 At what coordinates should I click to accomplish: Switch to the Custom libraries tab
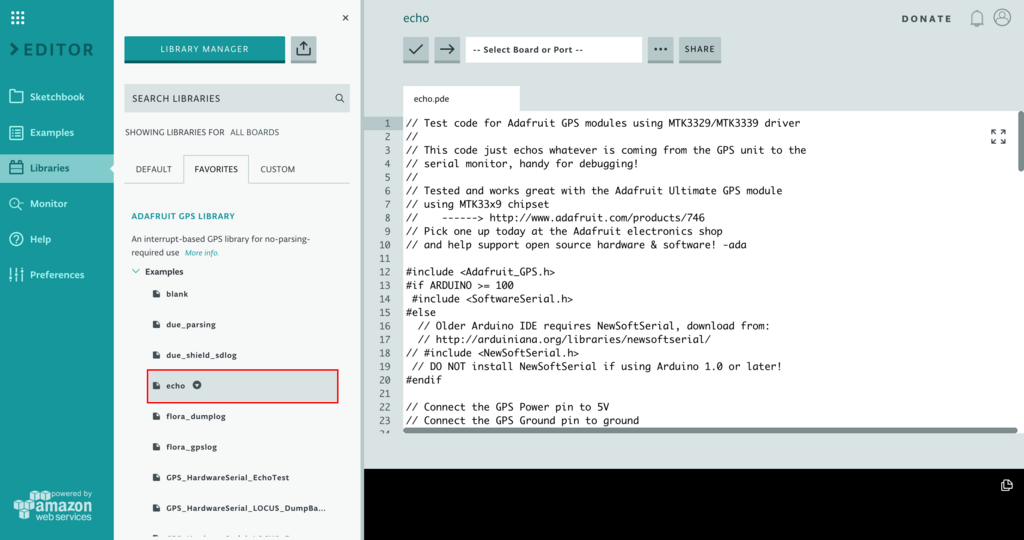pyautogui.click(x=278, y=169)
